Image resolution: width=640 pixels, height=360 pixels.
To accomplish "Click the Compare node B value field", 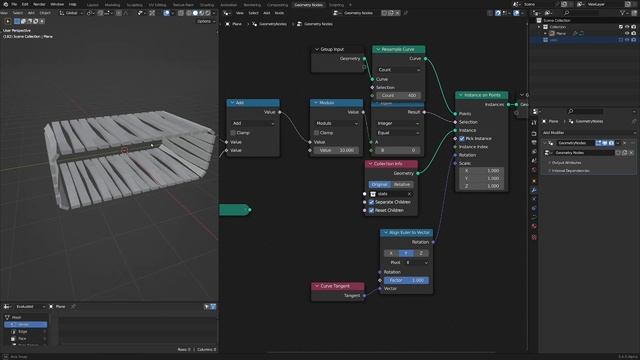I will click(398, 150).
